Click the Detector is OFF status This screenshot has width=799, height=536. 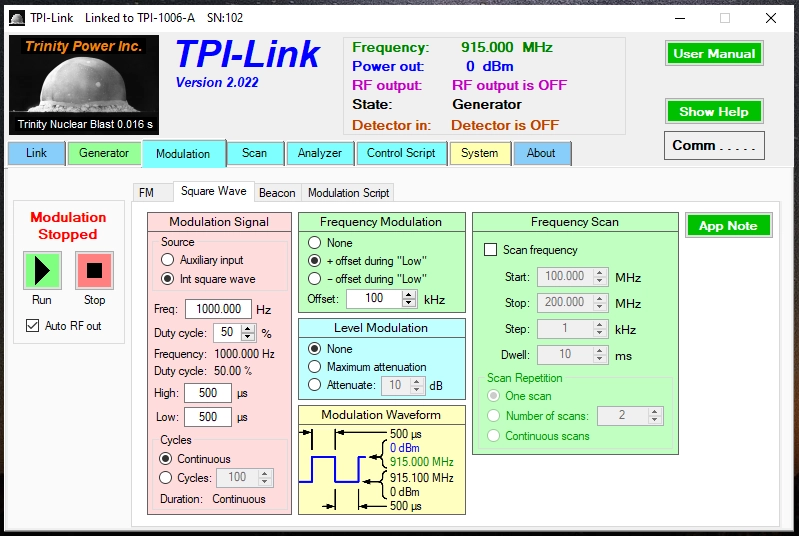coord(504,125)
